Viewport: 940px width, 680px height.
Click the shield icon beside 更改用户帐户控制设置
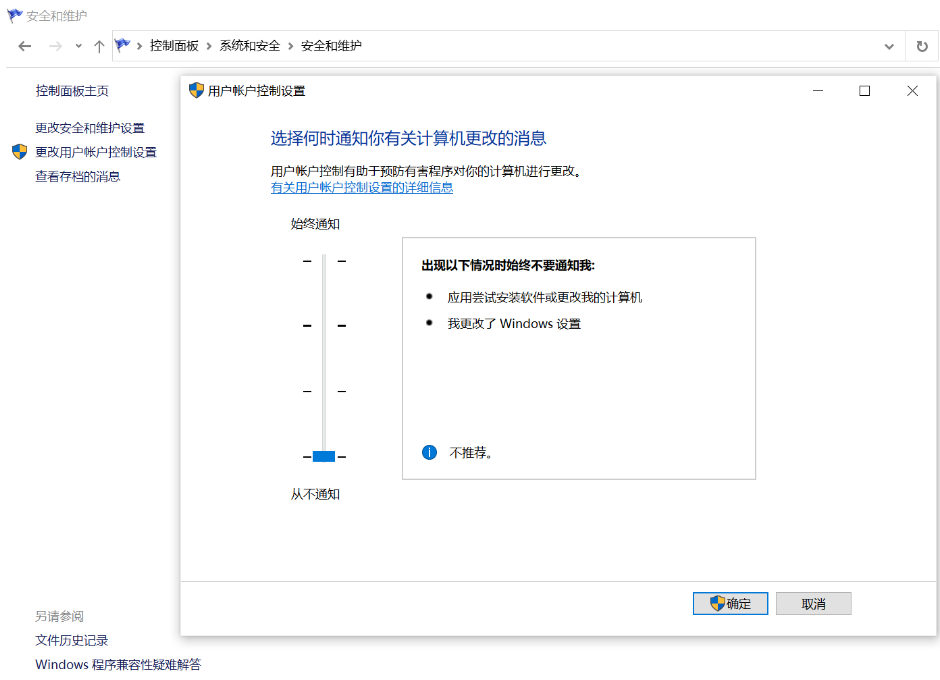(18, 152)
